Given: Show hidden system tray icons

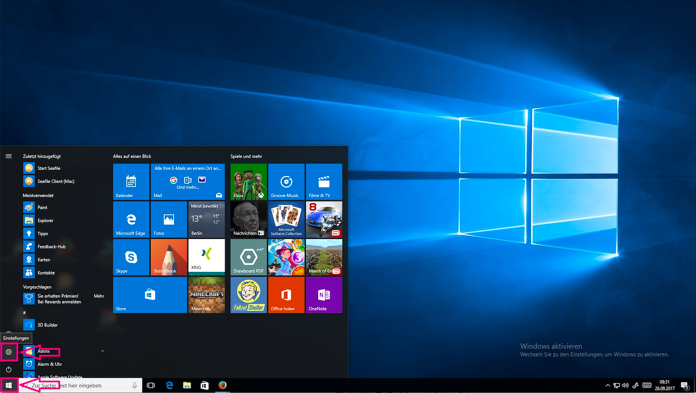Looking at the screenshot, I should click(608, 385).
